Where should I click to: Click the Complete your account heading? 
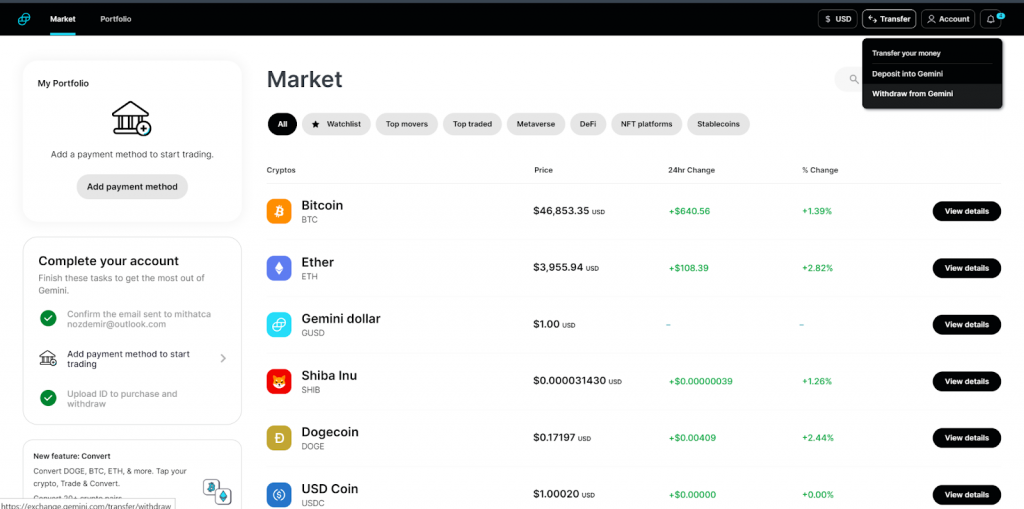pyautogui.click(x=108, y=261)
